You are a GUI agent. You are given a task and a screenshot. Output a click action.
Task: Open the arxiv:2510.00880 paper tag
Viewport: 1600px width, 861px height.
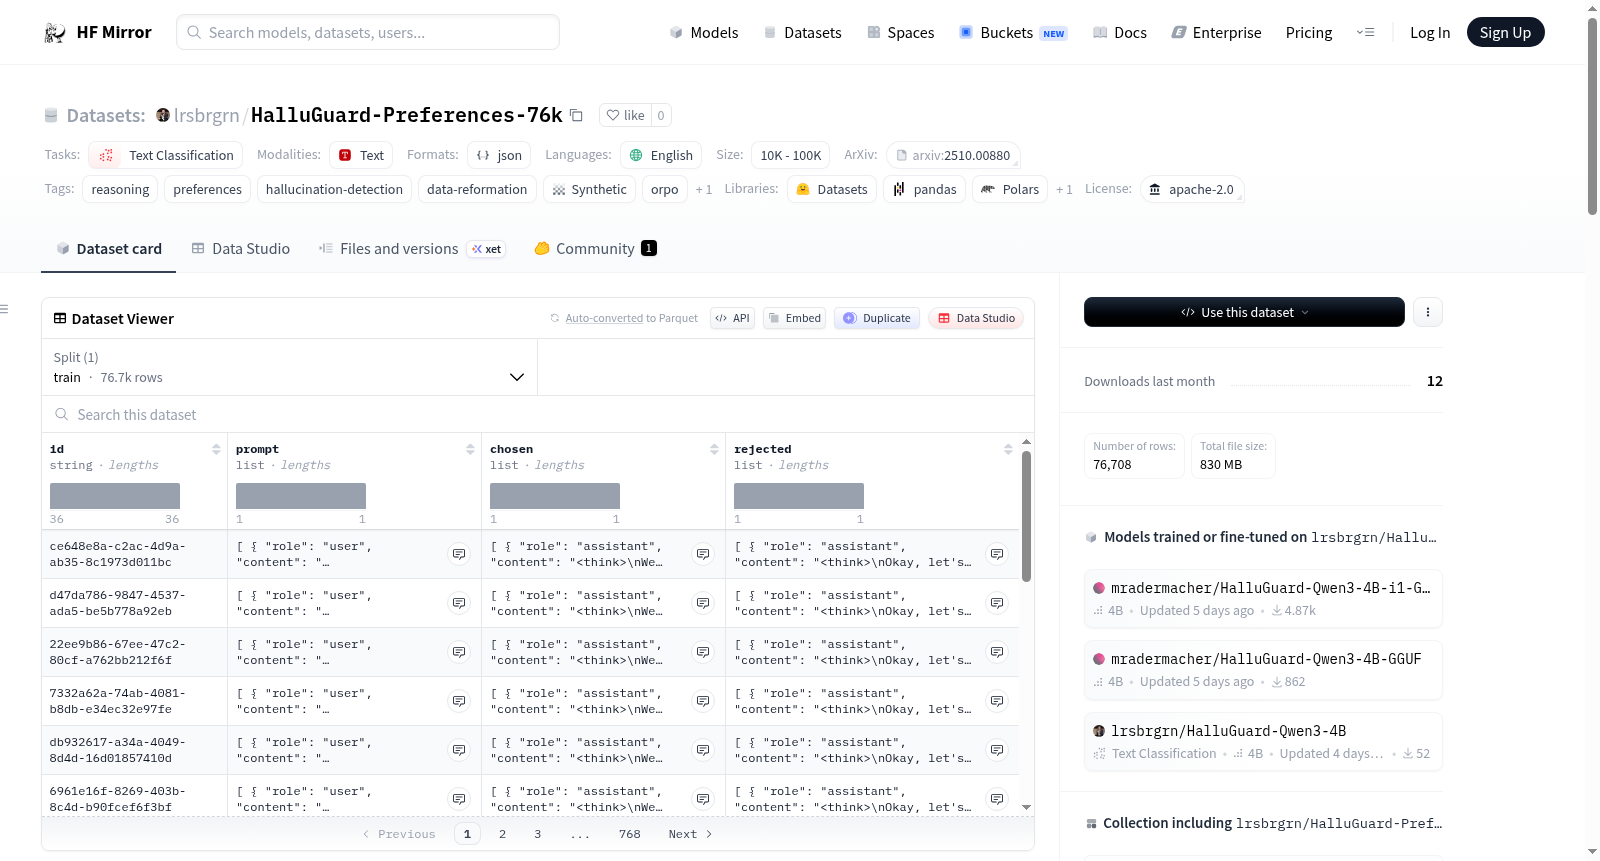pyautogui.click(x=953, y=155)
